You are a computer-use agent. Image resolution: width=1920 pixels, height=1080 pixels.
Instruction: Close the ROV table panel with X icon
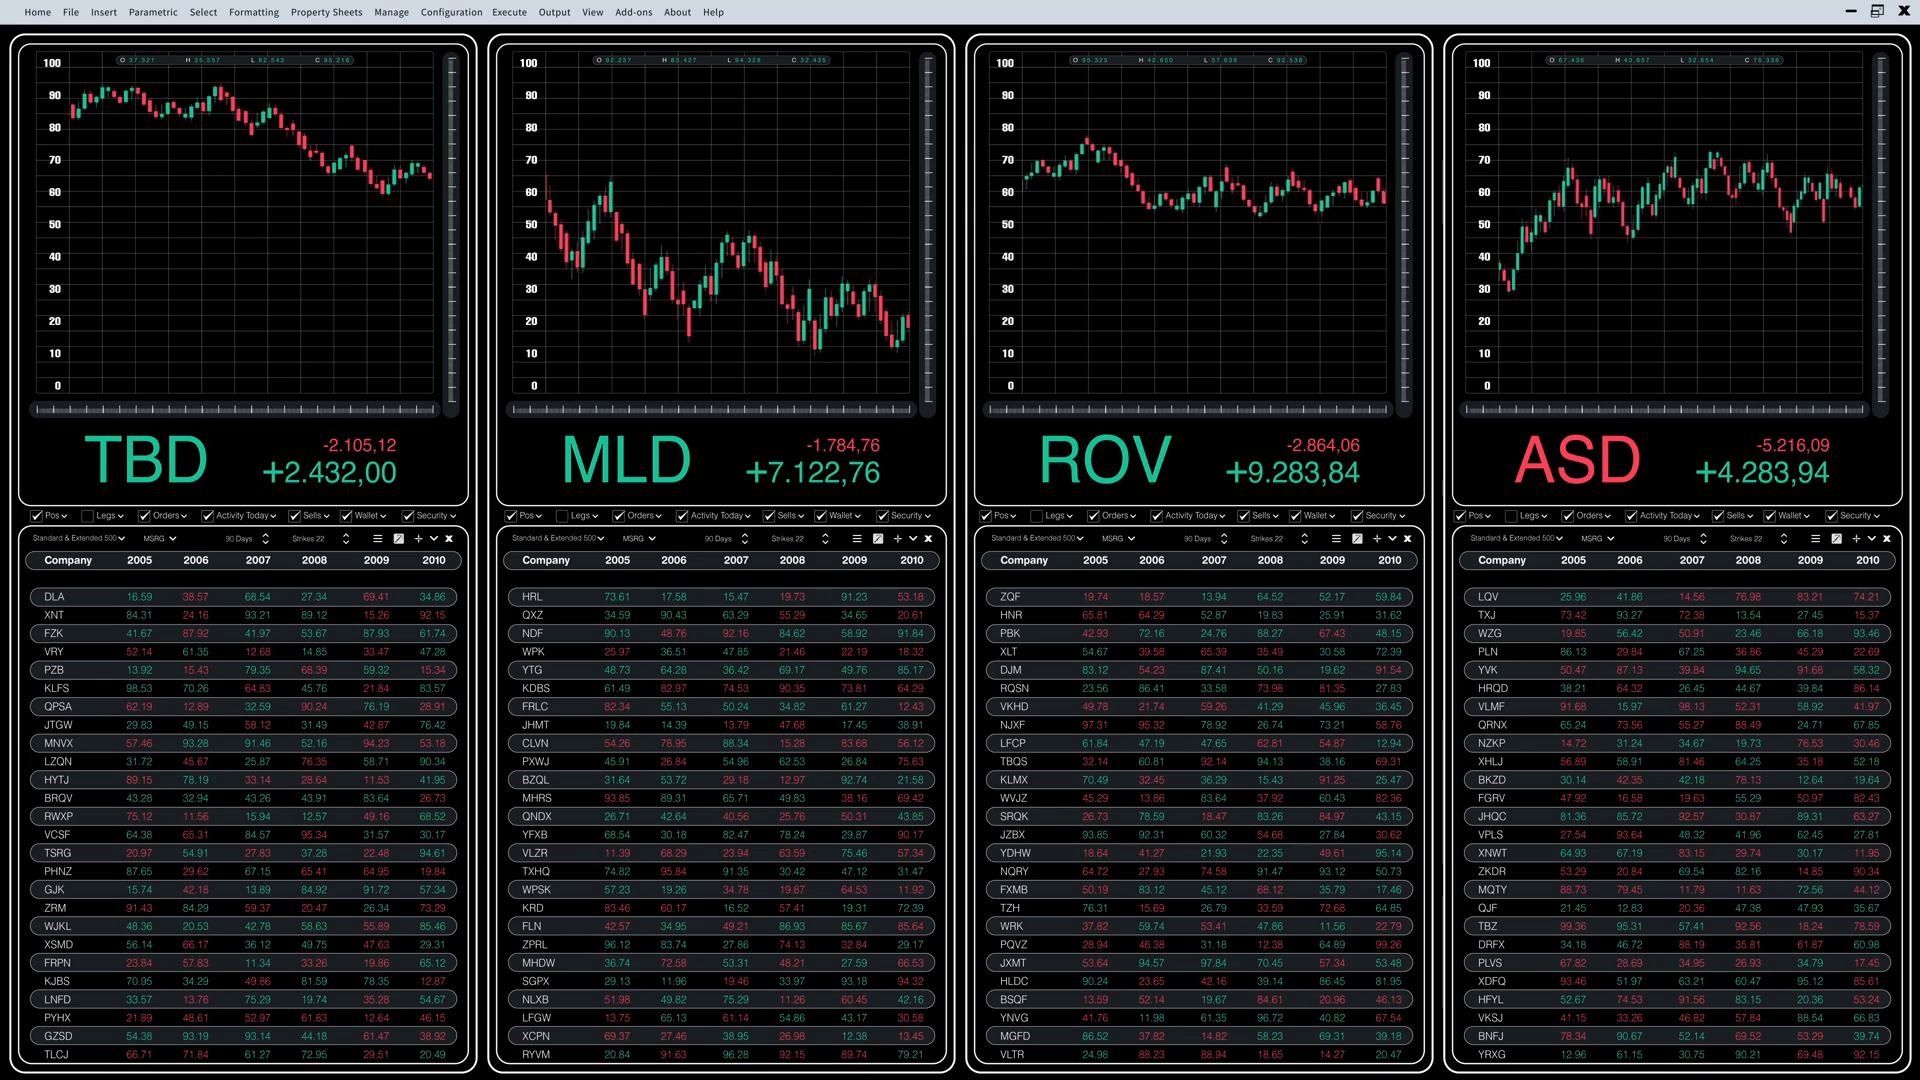pyautogui.click(x=1408, y=539)
